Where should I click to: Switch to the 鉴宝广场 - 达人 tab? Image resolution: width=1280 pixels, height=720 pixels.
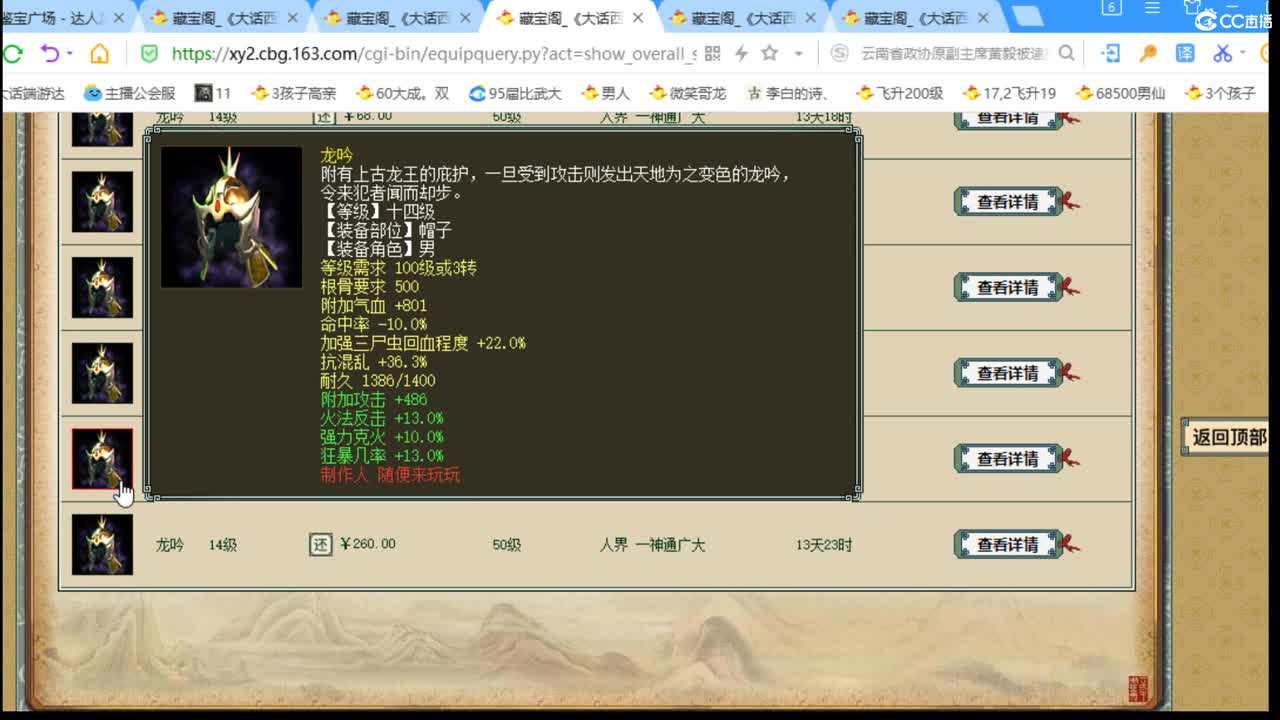pyautogui.click(x=65, y=18)
